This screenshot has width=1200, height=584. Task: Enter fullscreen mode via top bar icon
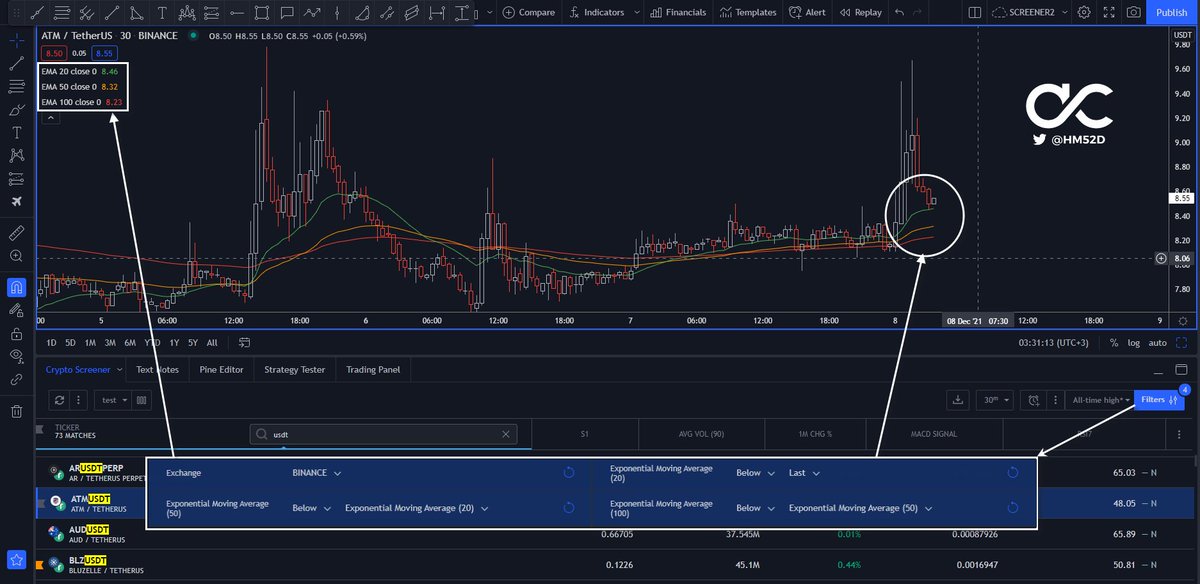pyautogui.click(x=1109, y=13)
